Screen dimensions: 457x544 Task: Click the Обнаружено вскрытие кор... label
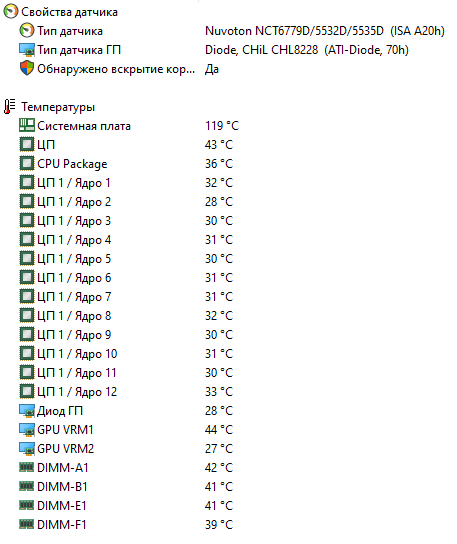pos(116,69)
